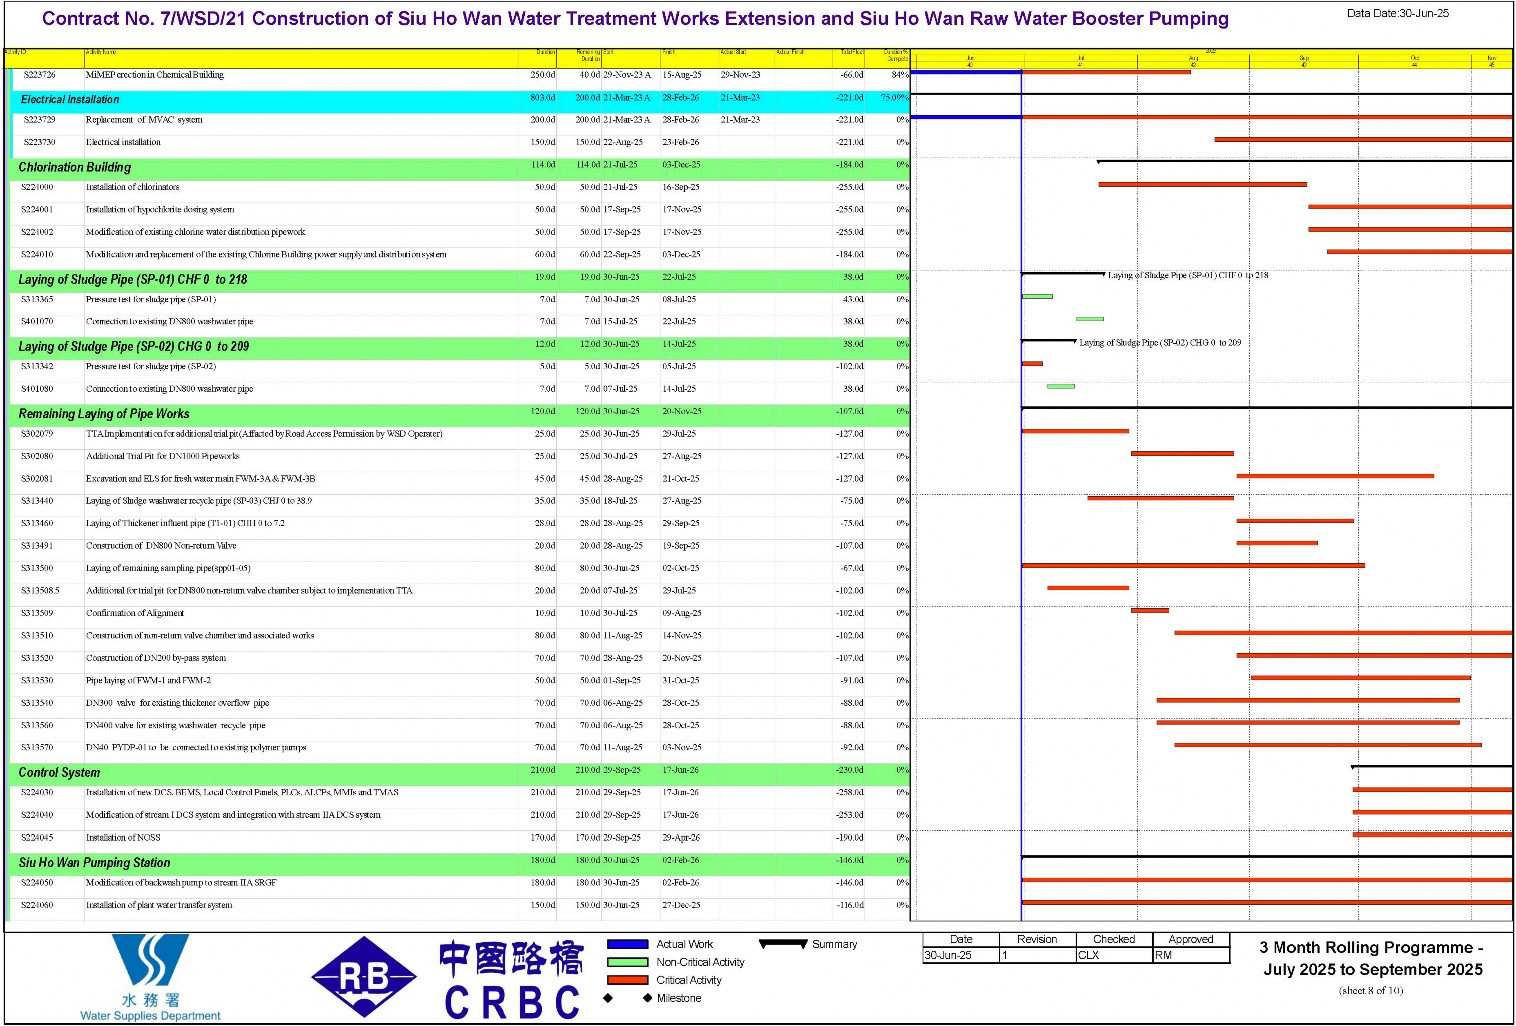Click the Data Date:30-Jun-25 label
Image resolution: width=1516 pixels, height=1026 pixels.
[x=1397, y=13]
